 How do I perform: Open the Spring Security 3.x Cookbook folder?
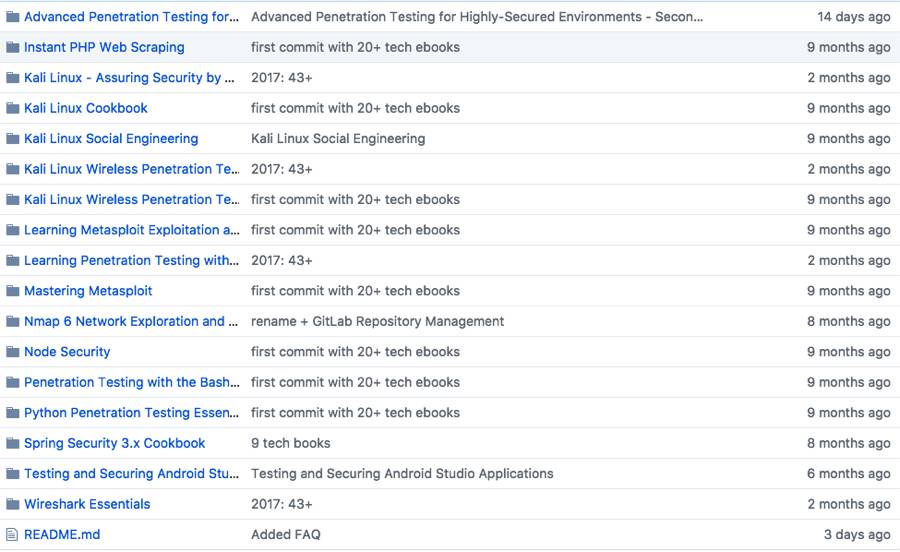coord(115,442)
